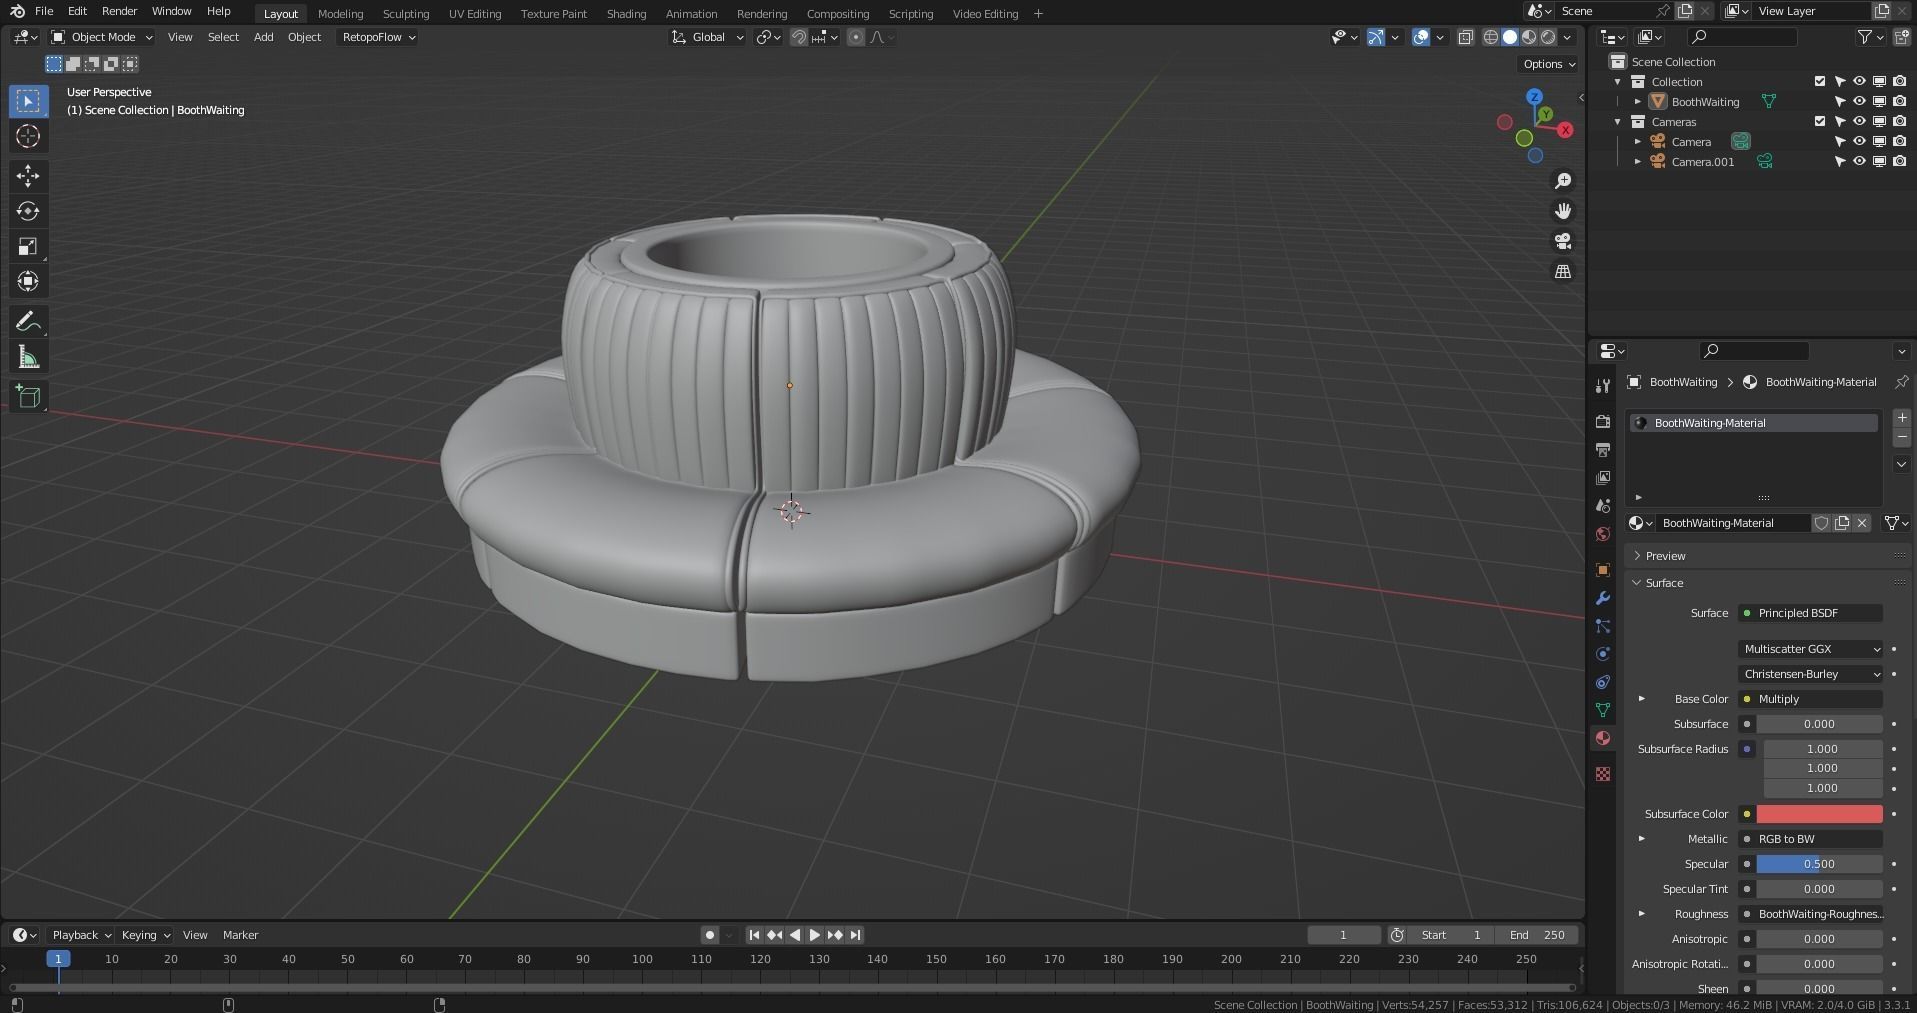The image size is (1917, 1013).
Task: Activate the 3D Cursor tool
Action: pos(28,136)
